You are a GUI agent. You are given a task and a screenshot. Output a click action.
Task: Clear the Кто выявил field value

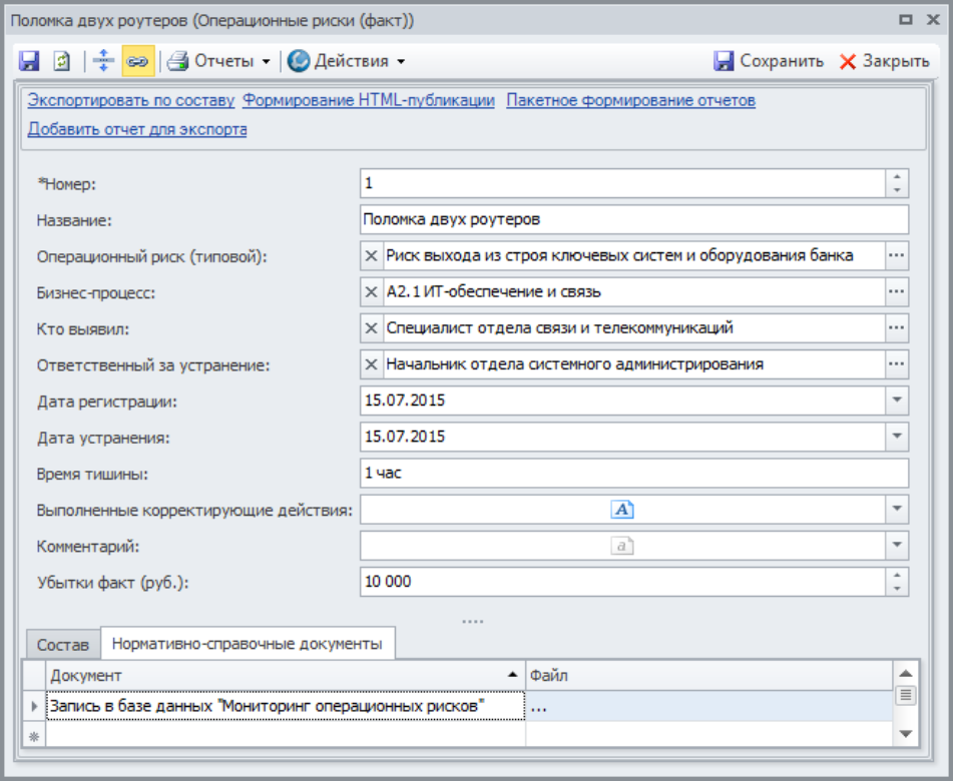coord(371,328)
